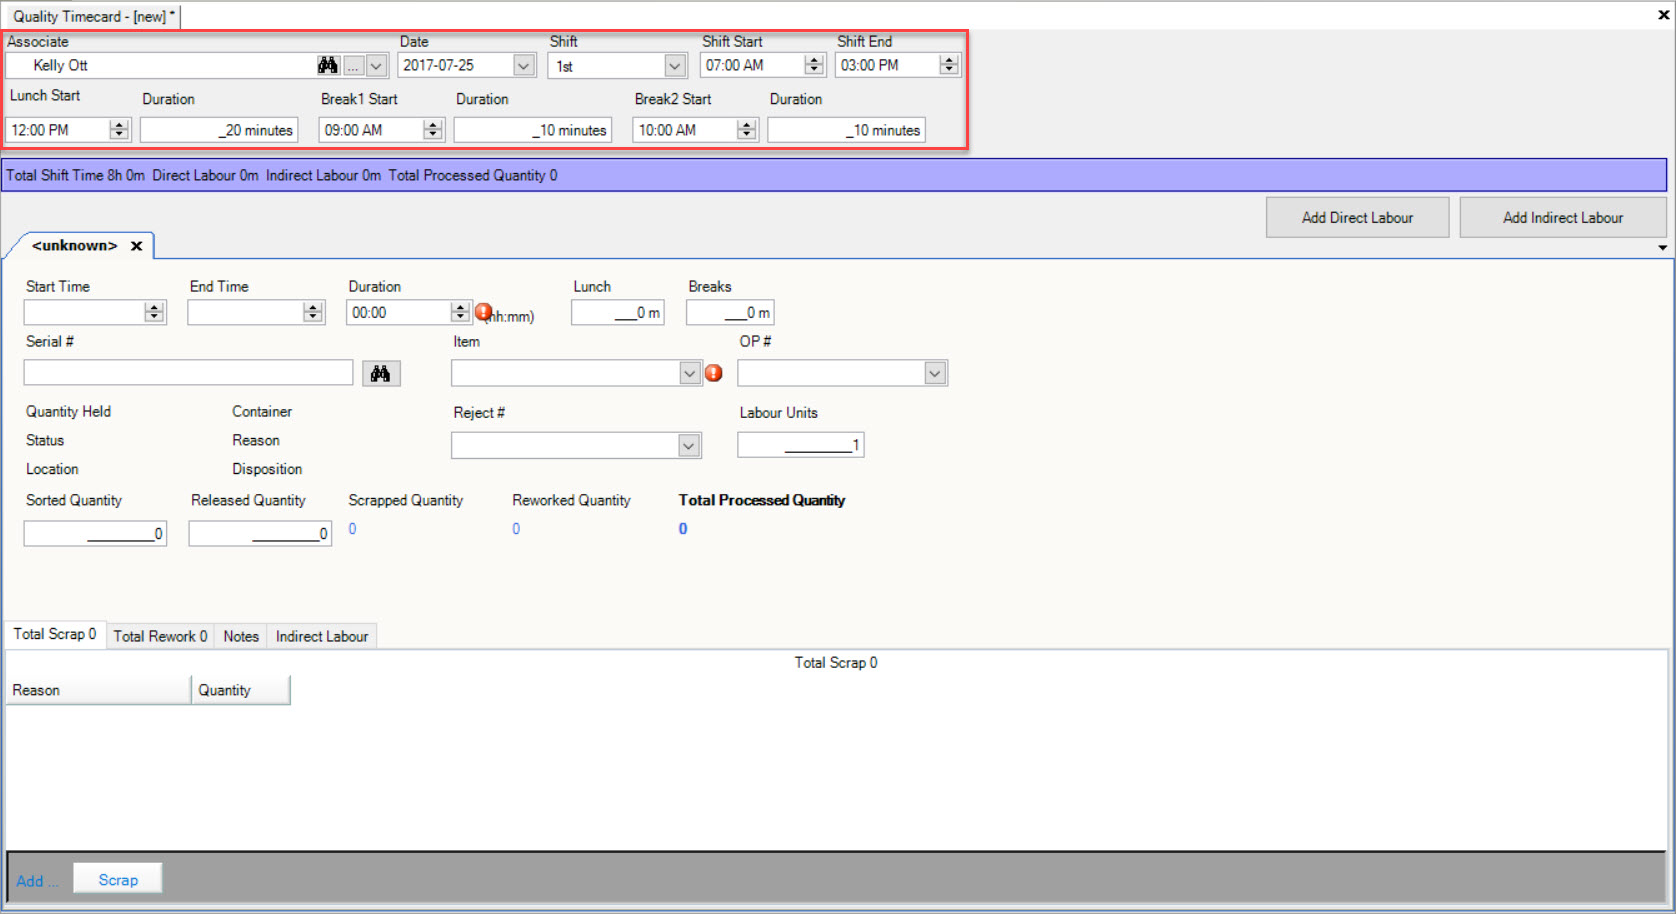Image resolution: width=1676 pixels, height=914 pixels.
Task: Click the red error icon beside Duration
Action: tap(483, 312)
